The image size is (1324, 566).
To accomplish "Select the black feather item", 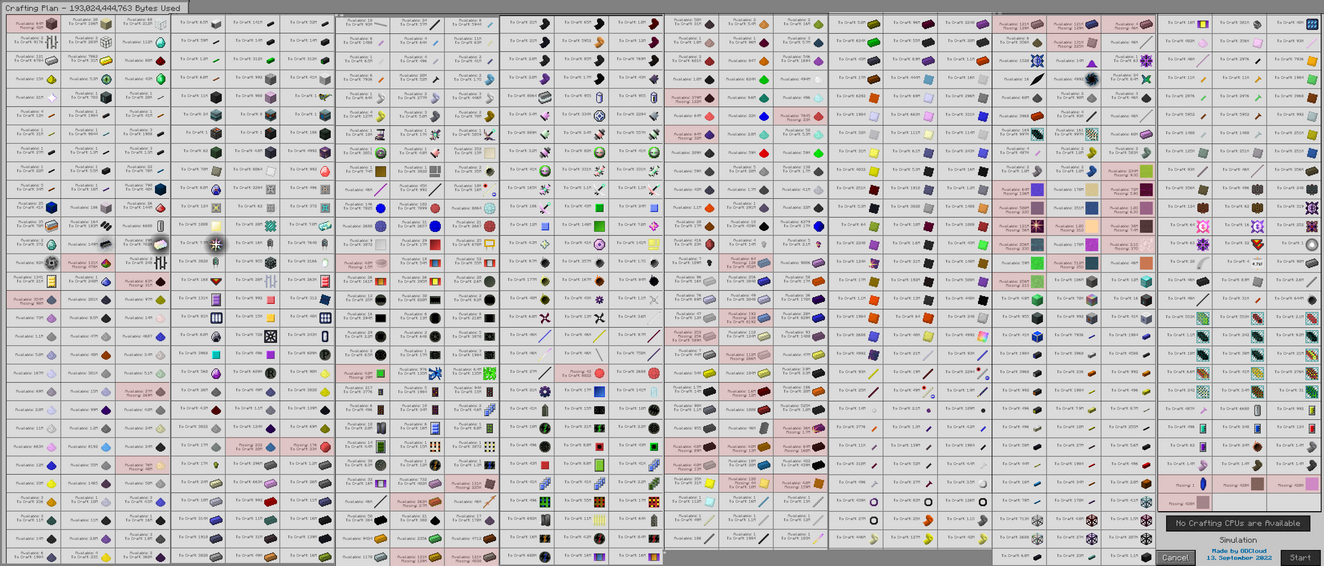I will click(x=1037, y=79).
